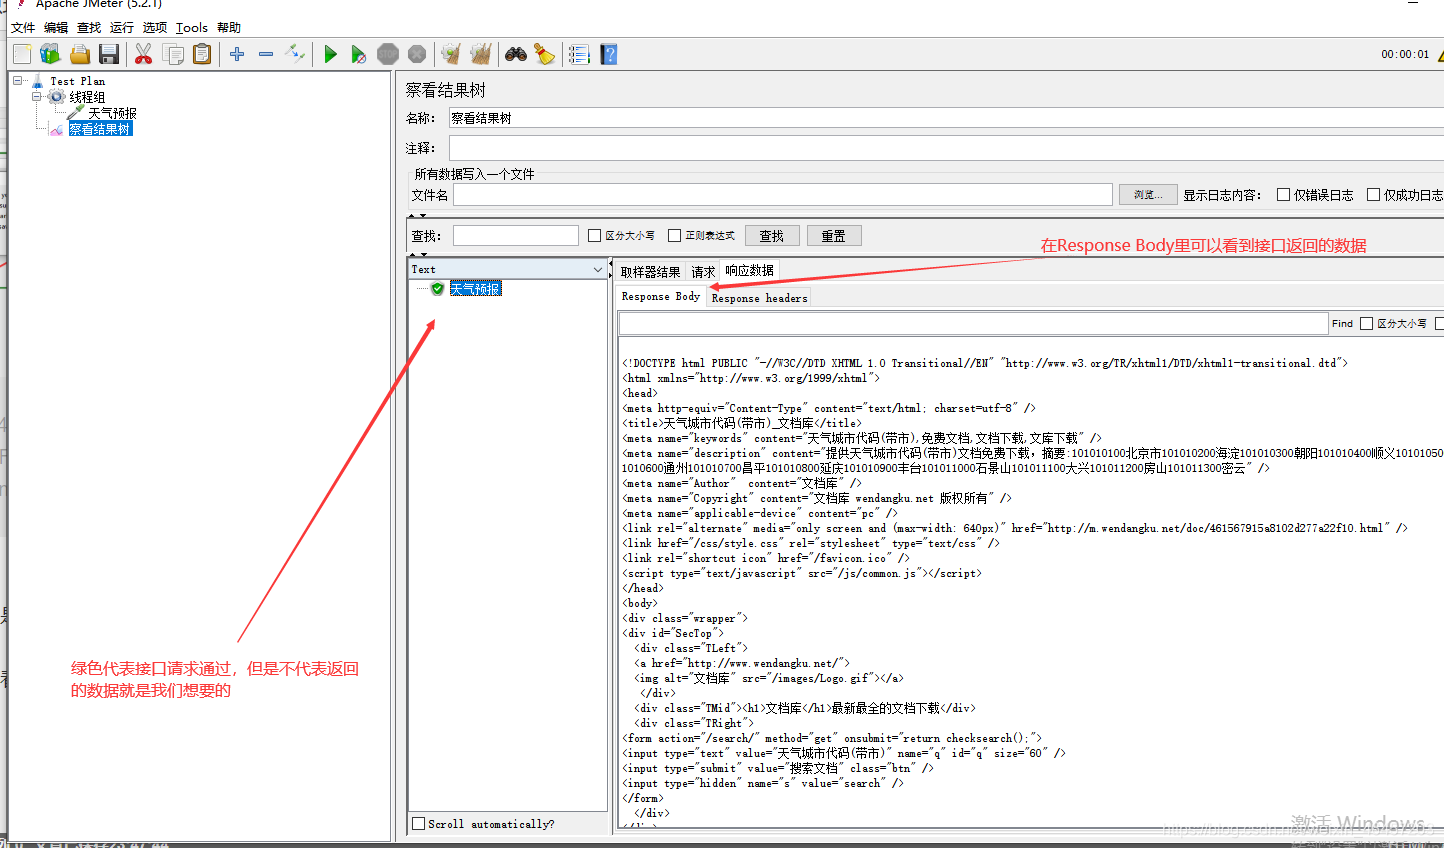Enable 仅错误日志 checkbox
1444x848 pixels.
(1283, 195)
